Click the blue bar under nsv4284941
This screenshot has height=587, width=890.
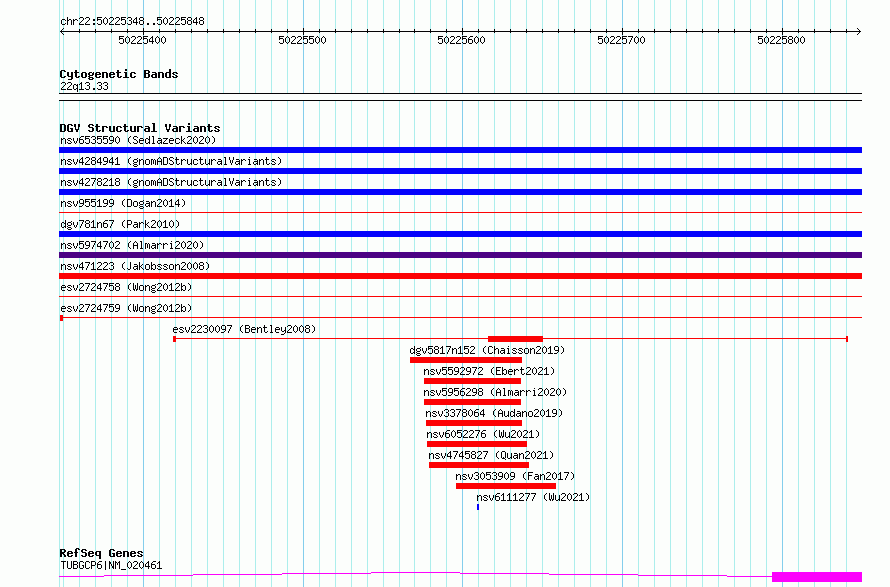point(460,171)
